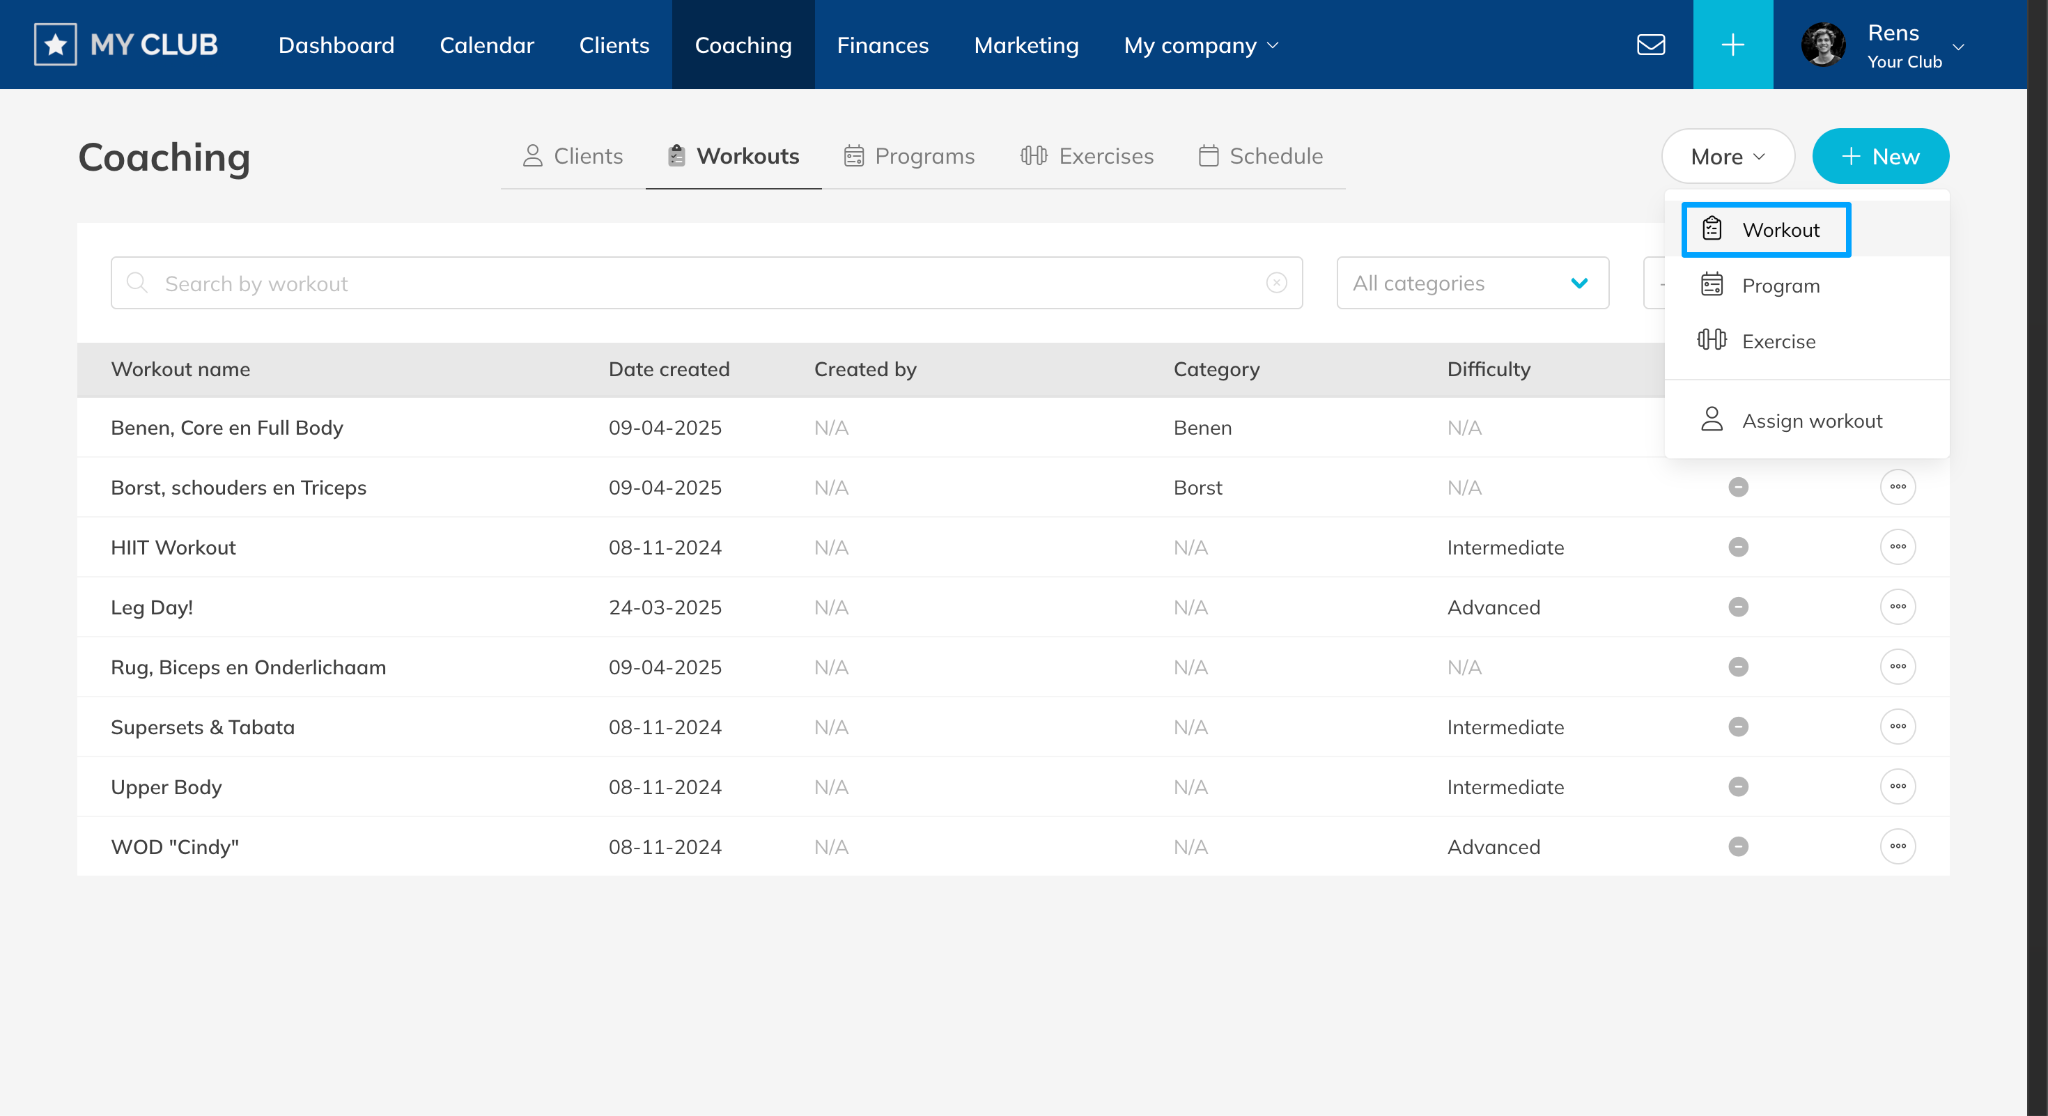Viewport: 2048px width, 1116px height.
Task: Toggle status indicator for Supersets & Tabata
Action: 1738,727
